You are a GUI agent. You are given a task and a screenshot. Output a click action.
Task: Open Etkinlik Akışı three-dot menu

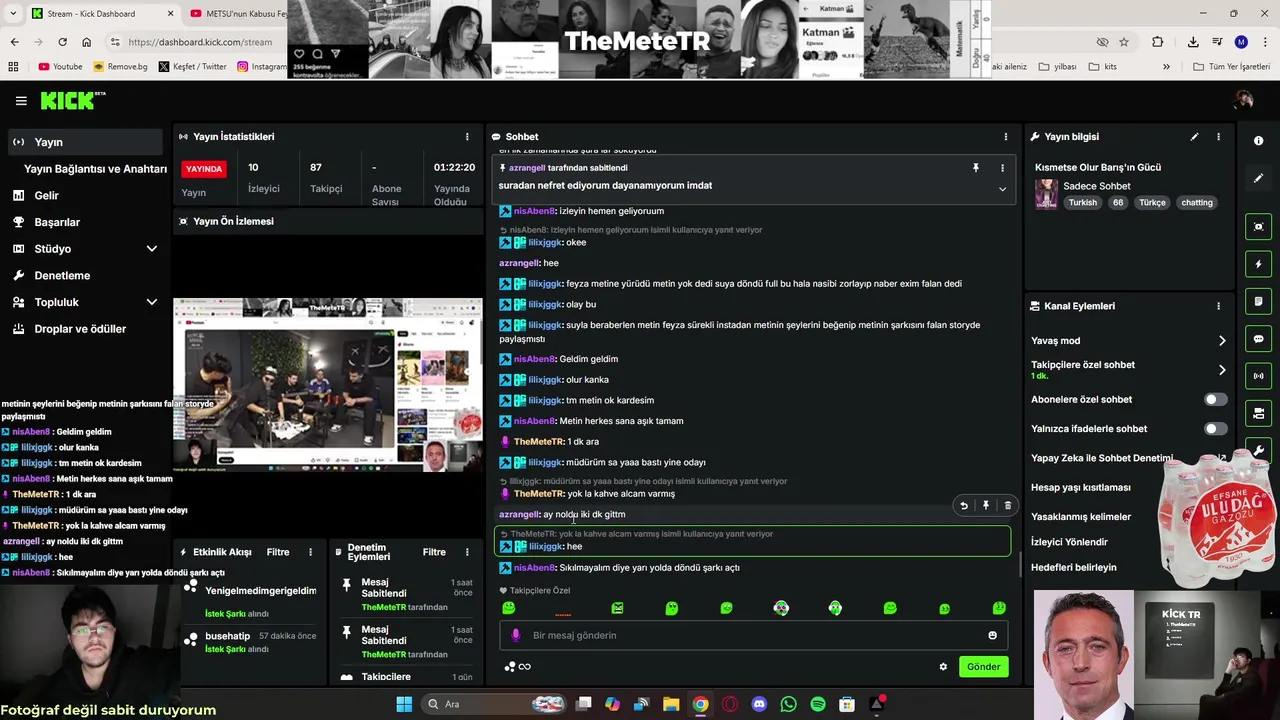[310, 552]
